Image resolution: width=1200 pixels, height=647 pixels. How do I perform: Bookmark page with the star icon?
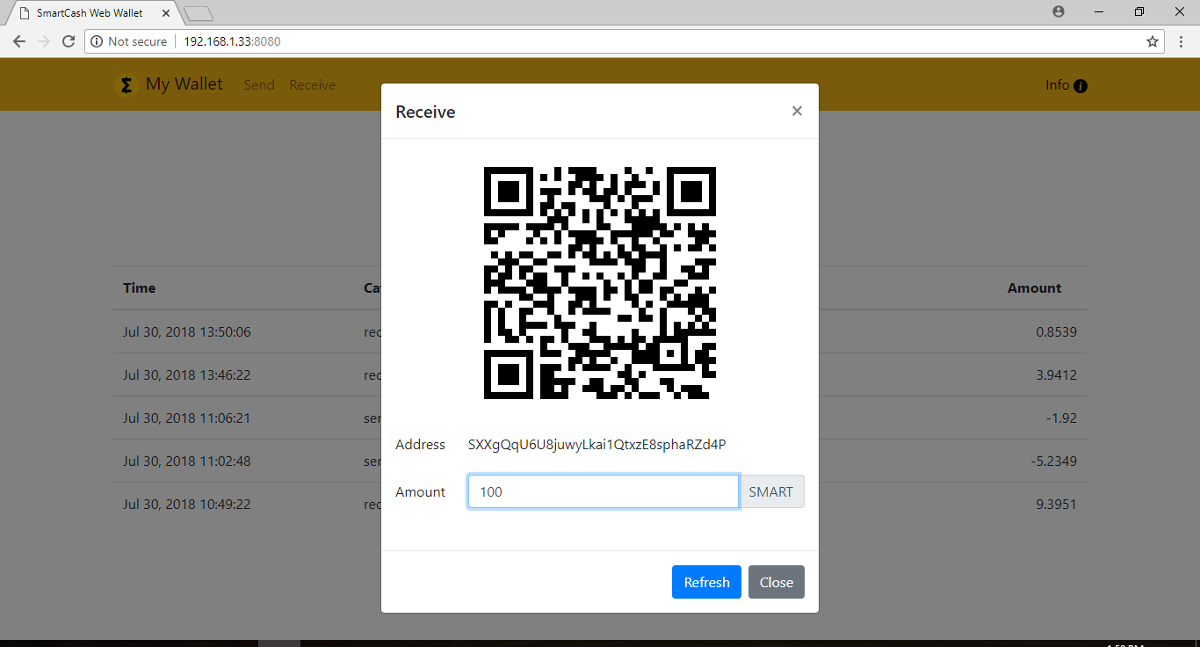click(x=1152, y=42)
